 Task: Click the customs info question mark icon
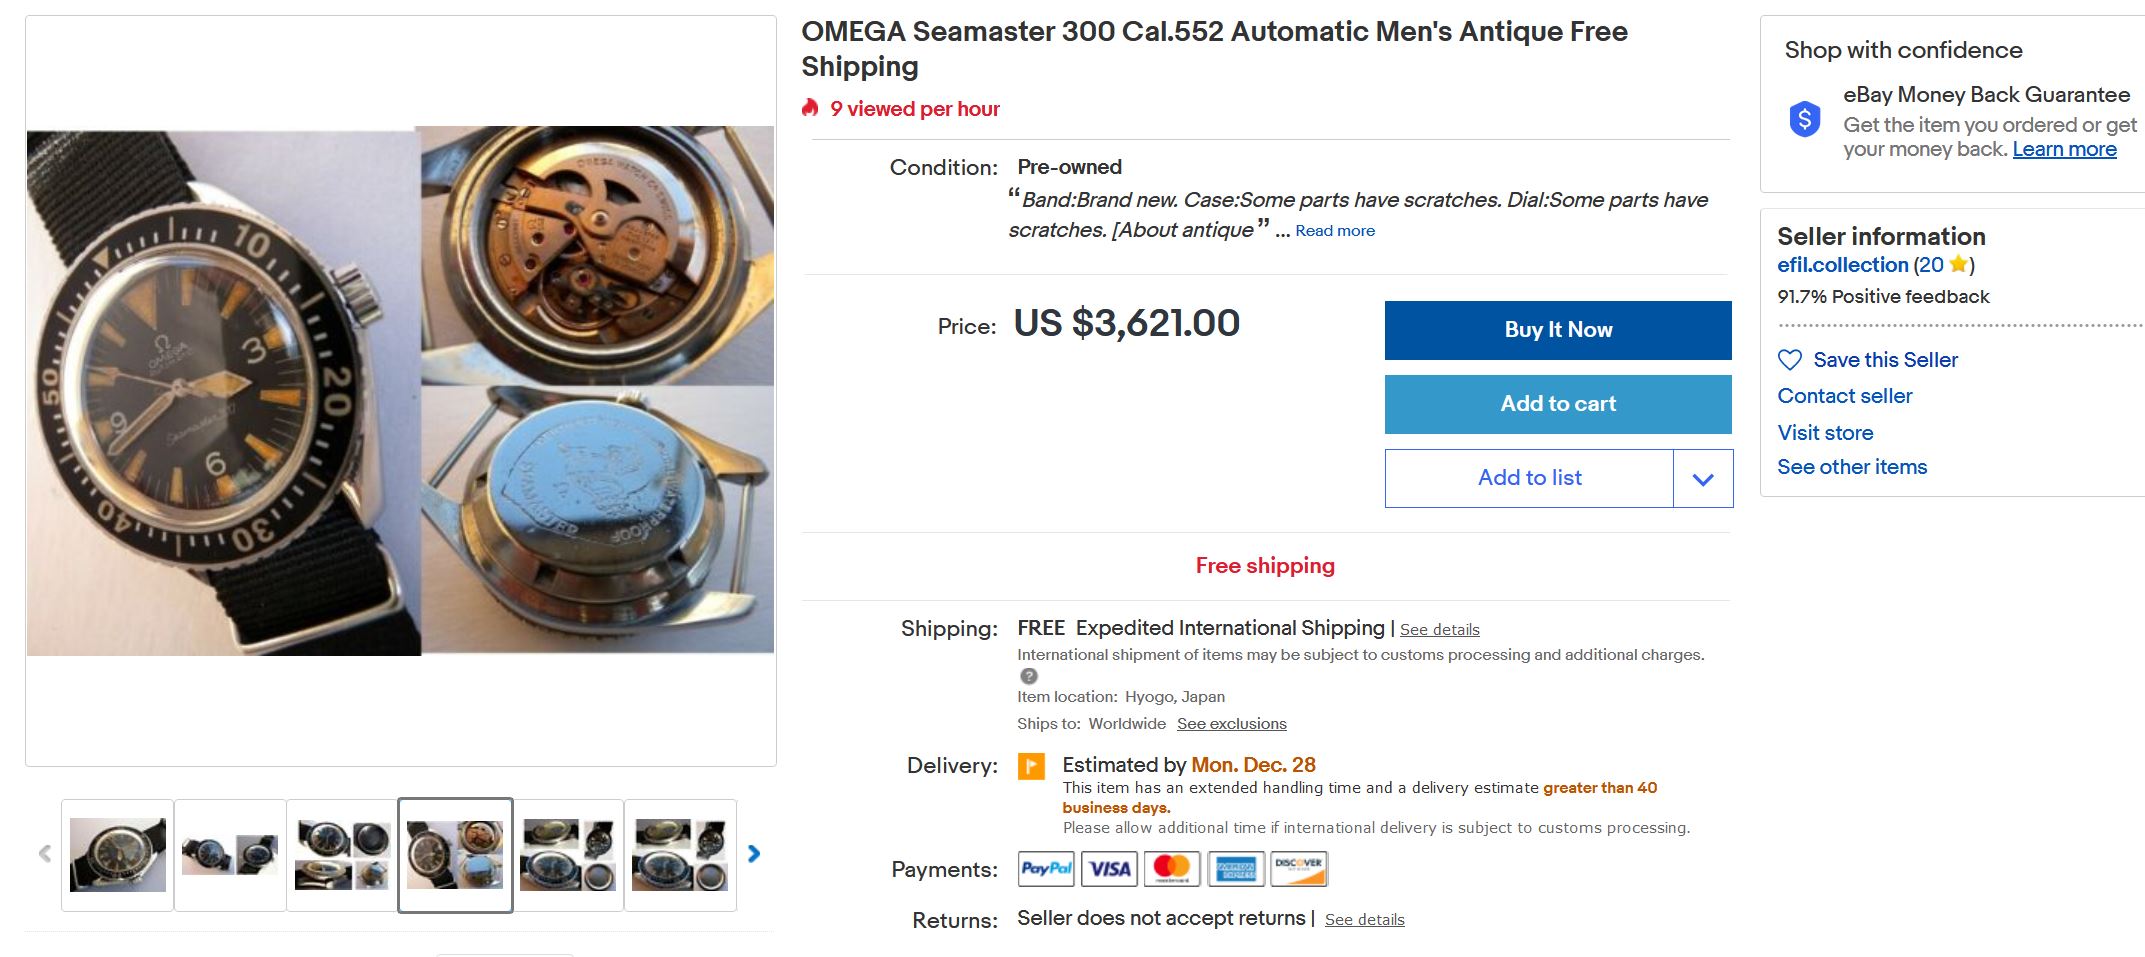click(1028, 676)
